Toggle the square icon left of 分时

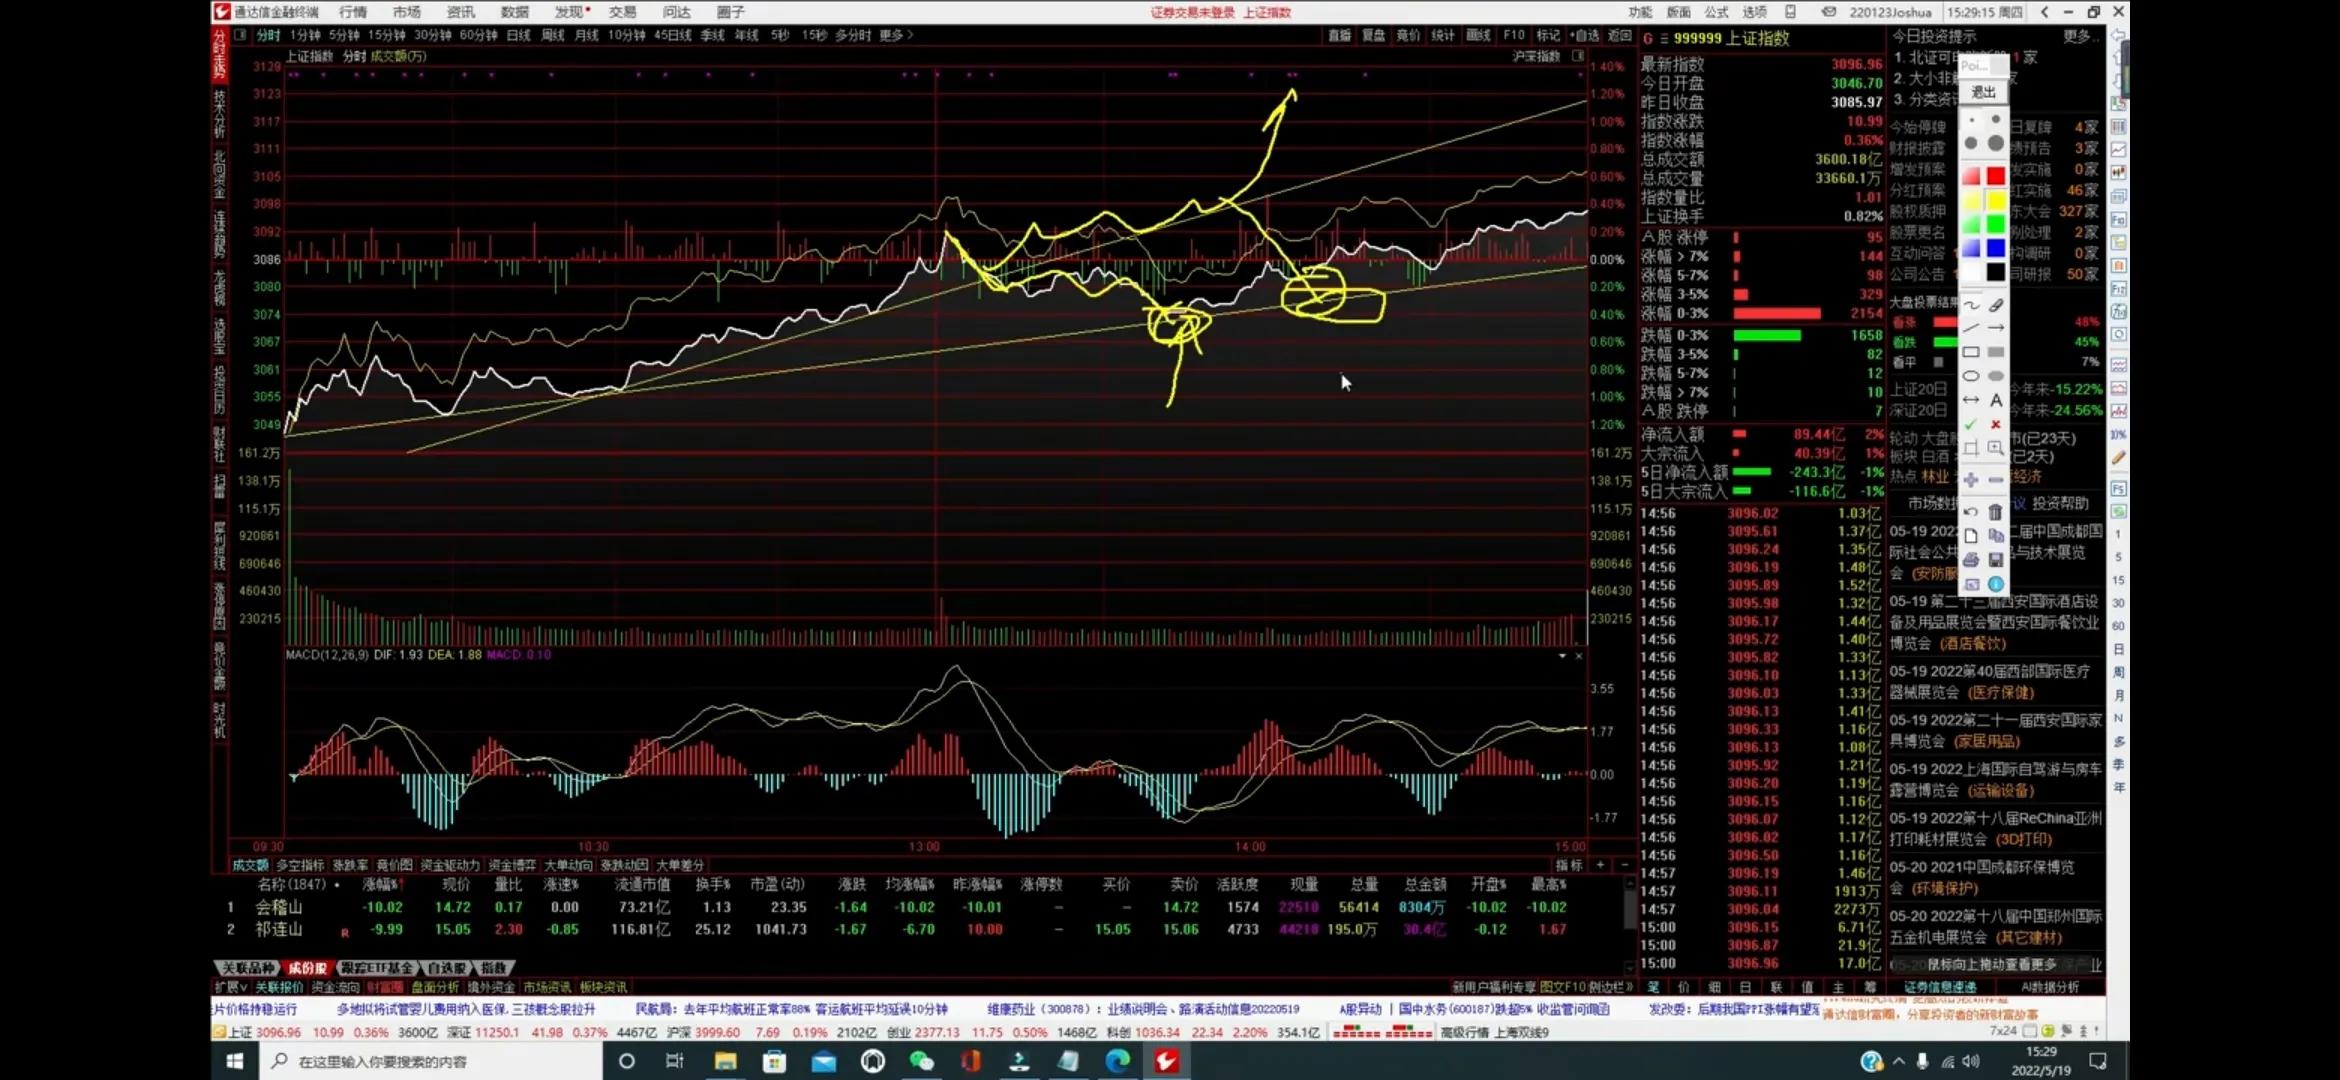coord(240,35)
